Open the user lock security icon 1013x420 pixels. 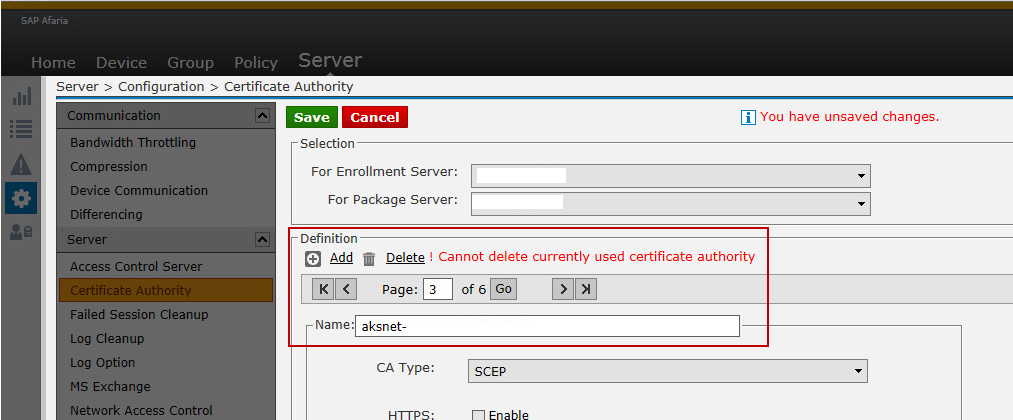tap(21, 231)
